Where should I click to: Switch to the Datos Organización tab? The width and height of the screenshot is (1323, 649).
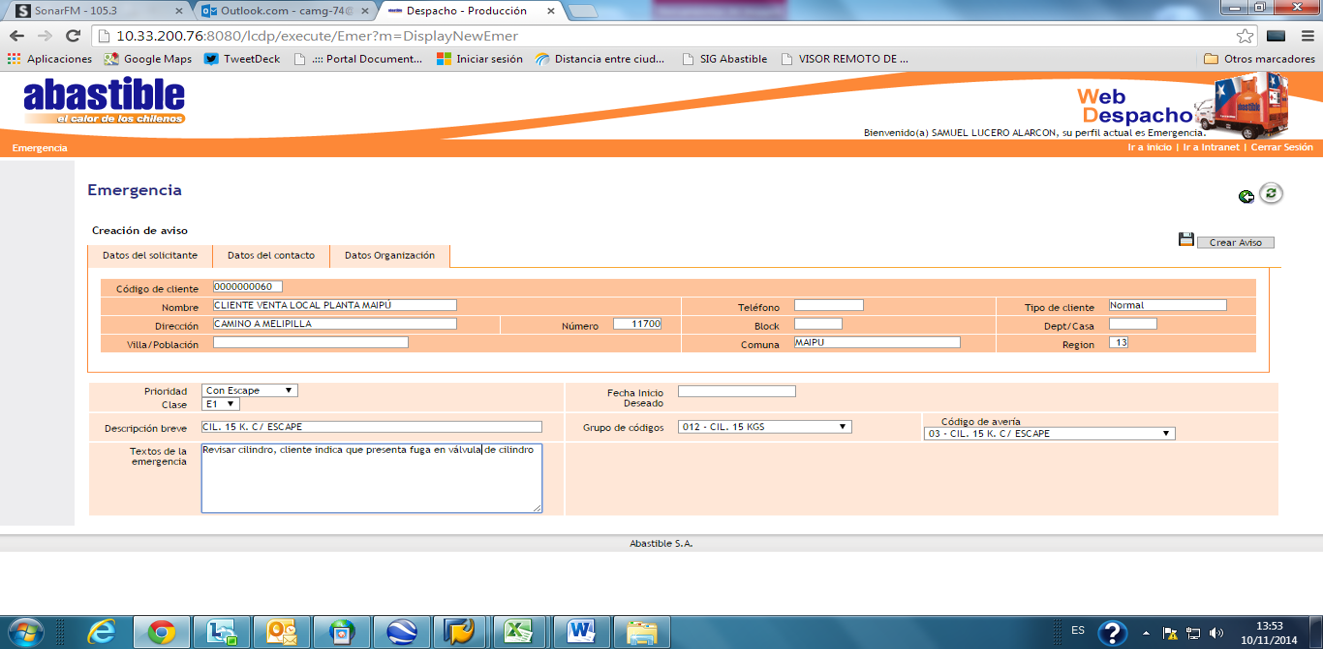[x=390, y=256]
